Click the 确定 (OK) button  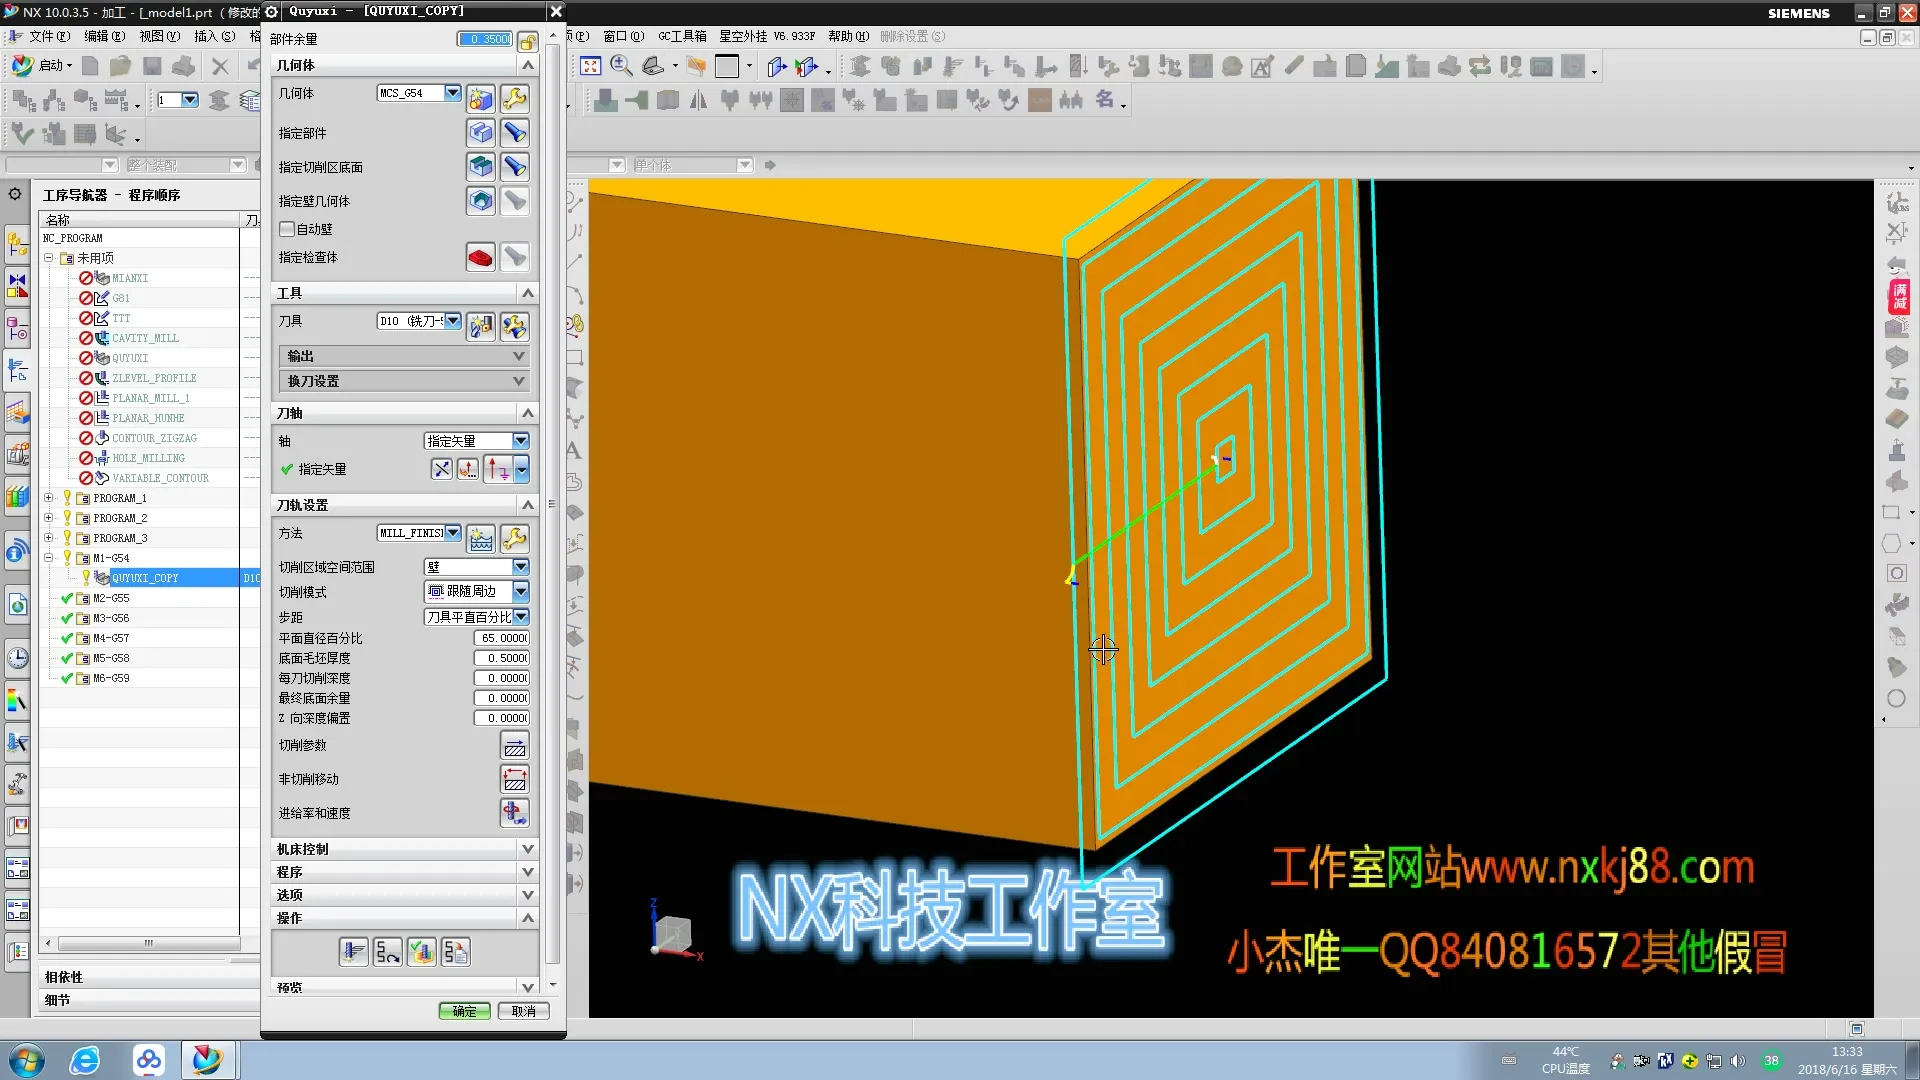tap(464, 1011)
